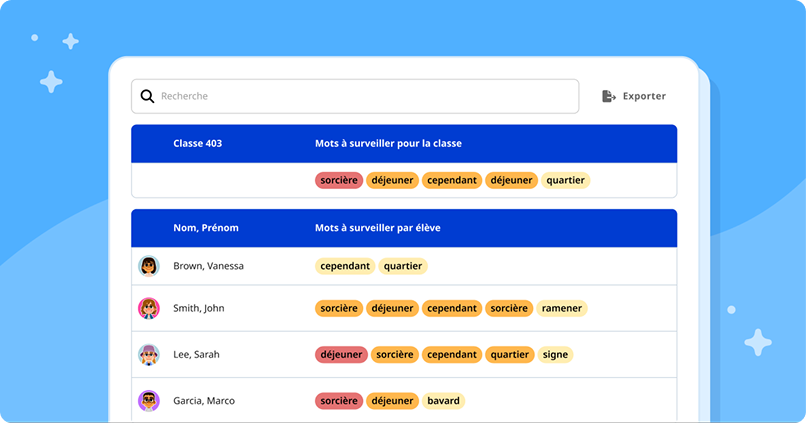Open Vanessa Brown's avatar
The width and height of the screenshot is (806, 424).
[149, 266]
